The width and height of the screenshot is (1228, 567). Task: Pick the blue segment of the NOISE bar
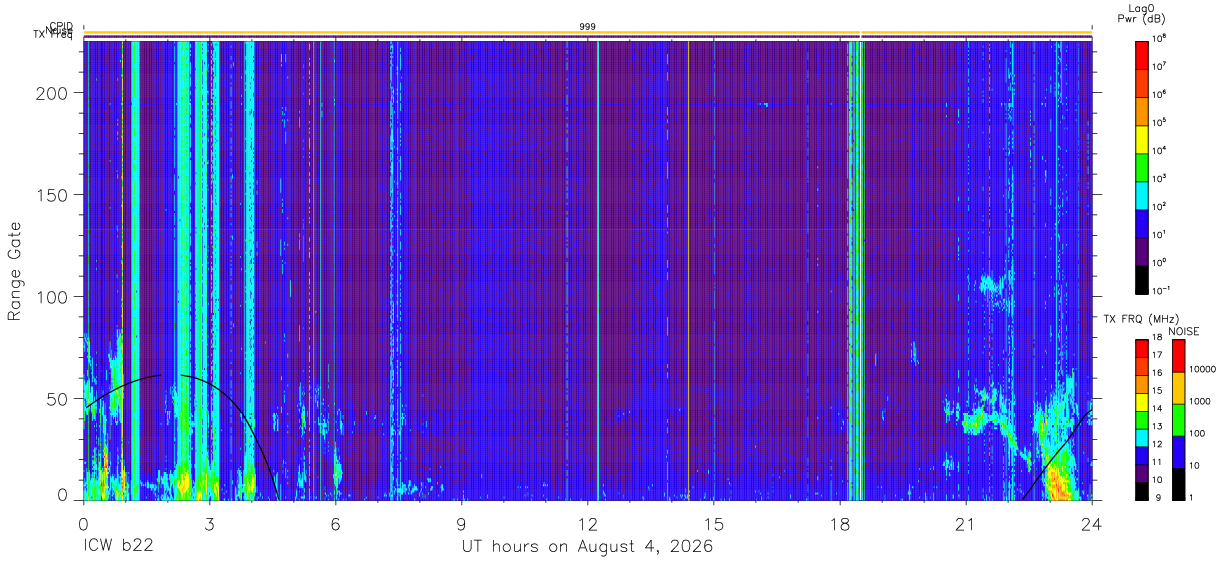(x=1177, y=451)
